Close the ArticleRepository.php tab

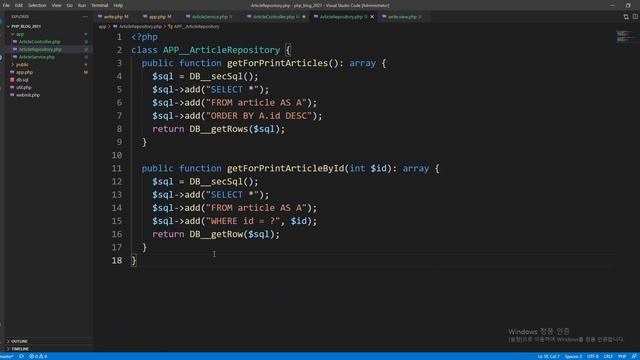pyautogui.click(x=372, y=17)
